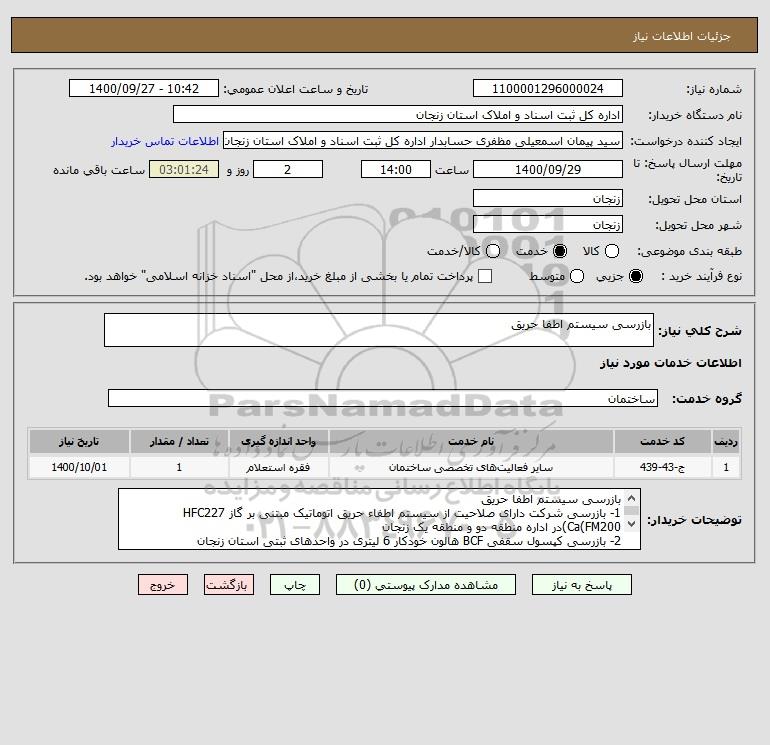
Task: Click the پاسخ به نیاز button
Action: click(581, 585)
